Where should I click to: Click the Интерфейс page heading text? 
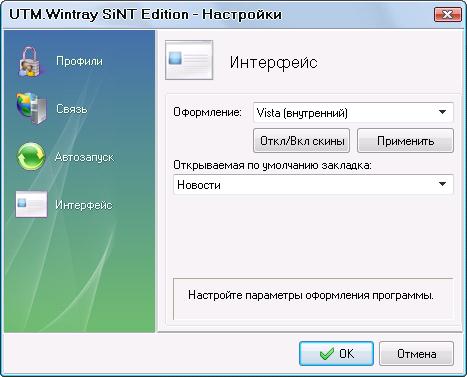pos(273,62)
